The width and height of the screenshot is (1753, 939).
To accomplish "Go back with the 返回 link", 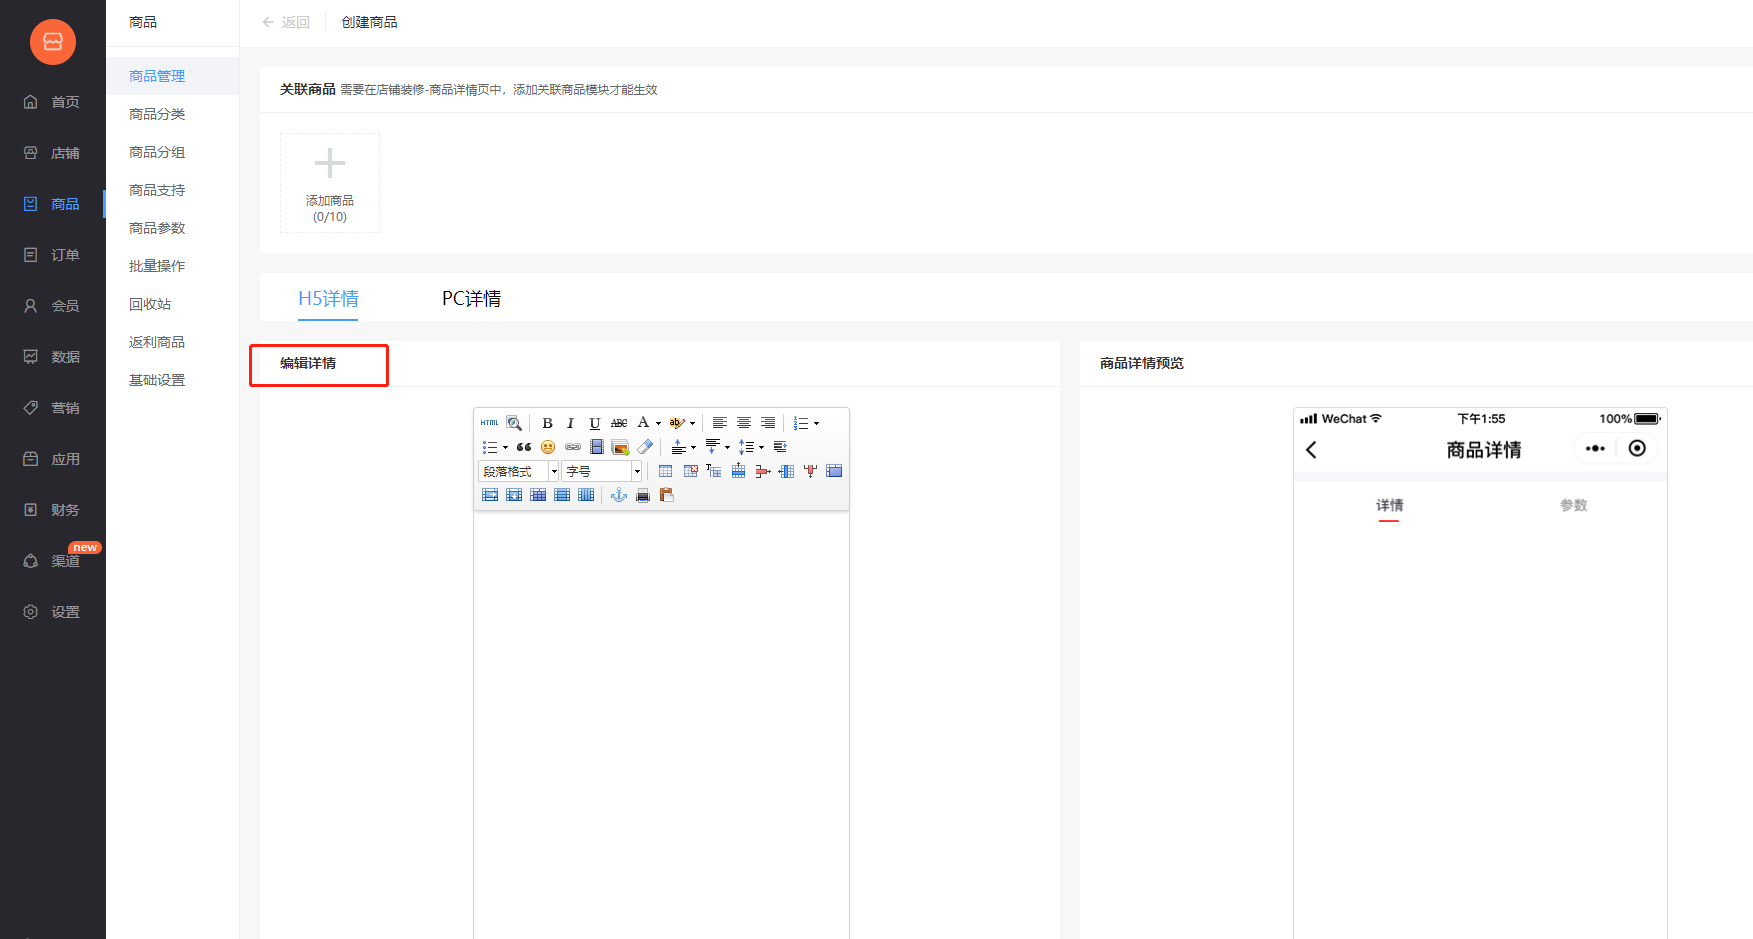I will click(286, 22).
